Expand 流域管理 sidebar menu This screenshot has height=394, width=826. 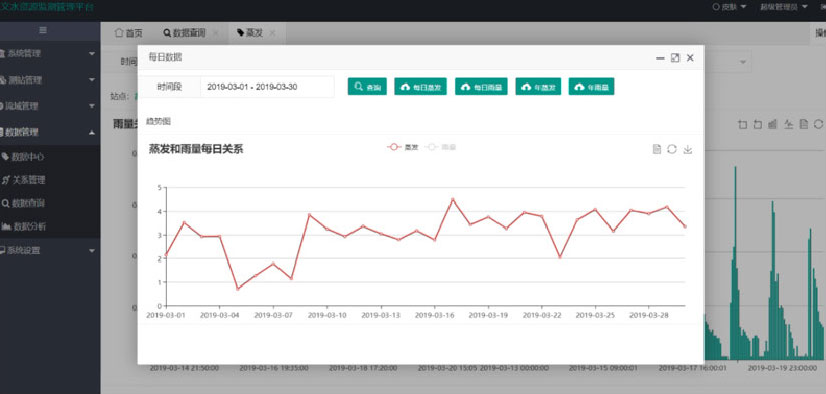pyautogui.click(x=50, y=106)
